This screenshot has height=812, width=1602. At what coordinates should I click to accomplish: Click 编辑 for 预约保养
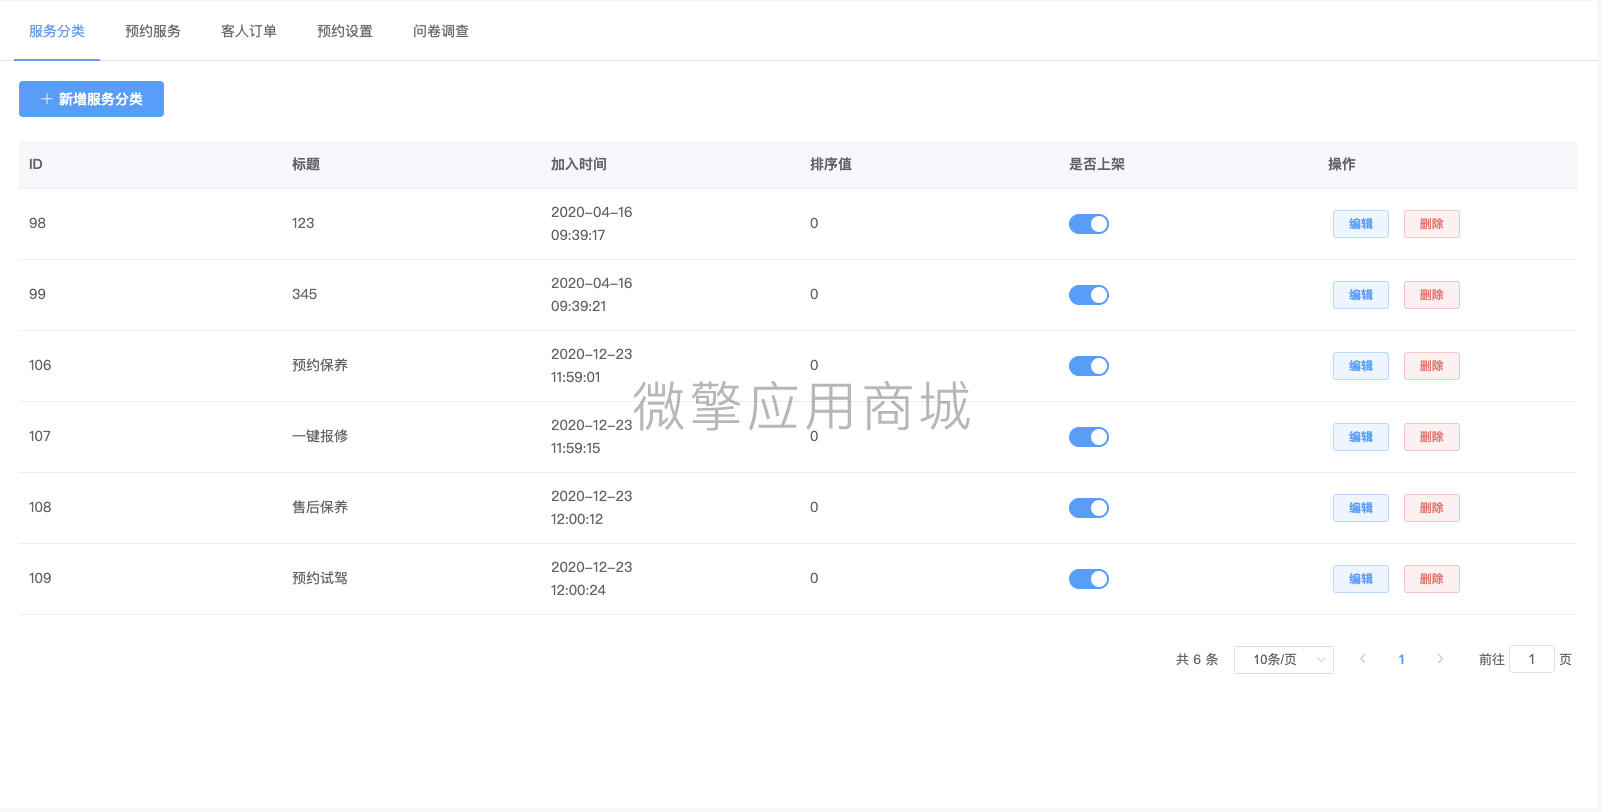coord(1361,366)
